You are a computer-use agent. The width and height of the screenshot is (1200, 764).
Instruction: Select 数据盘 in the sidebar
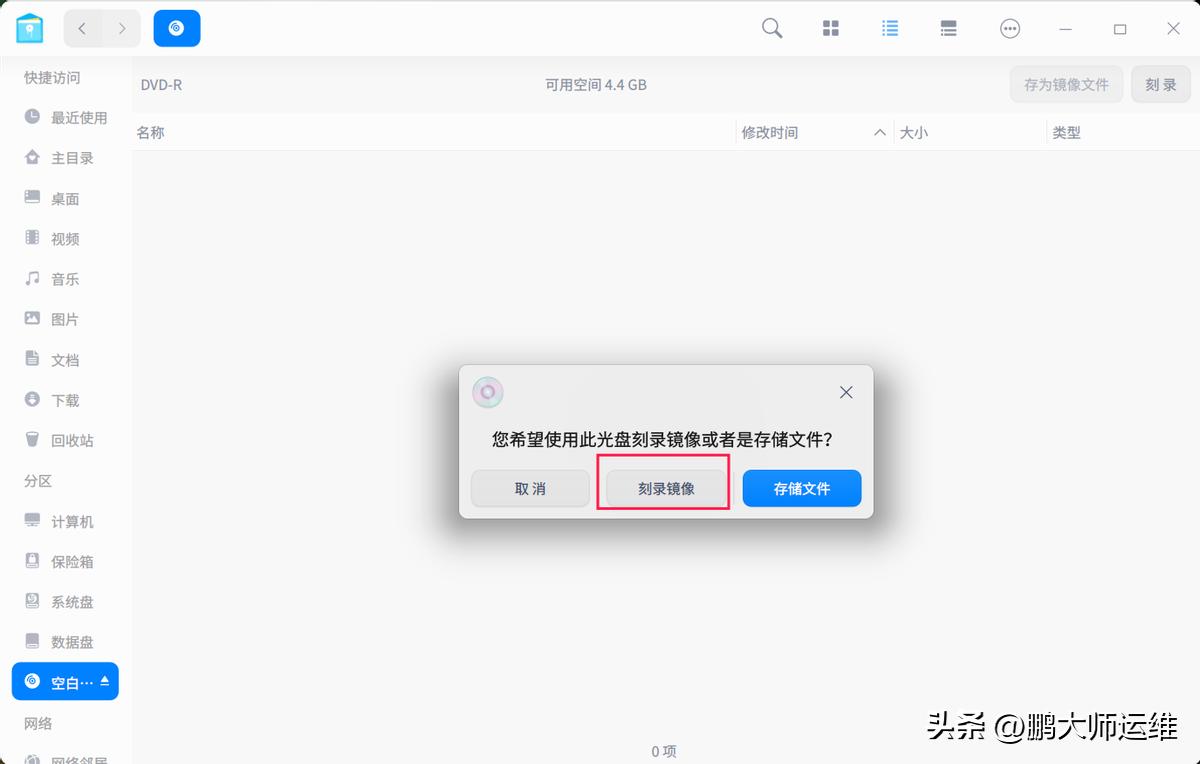[68, 641]
